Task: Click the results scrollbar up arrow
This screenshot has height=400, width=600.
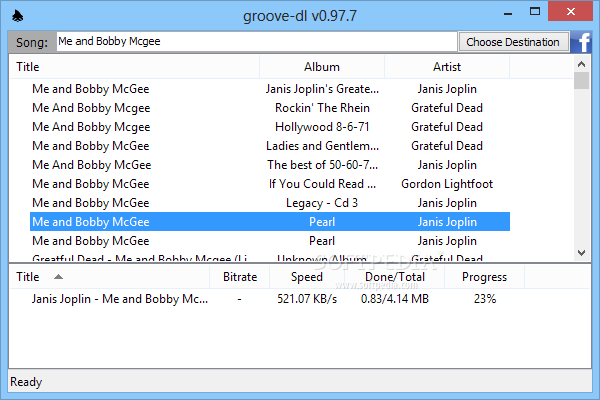Action: [x=582, y=64]
